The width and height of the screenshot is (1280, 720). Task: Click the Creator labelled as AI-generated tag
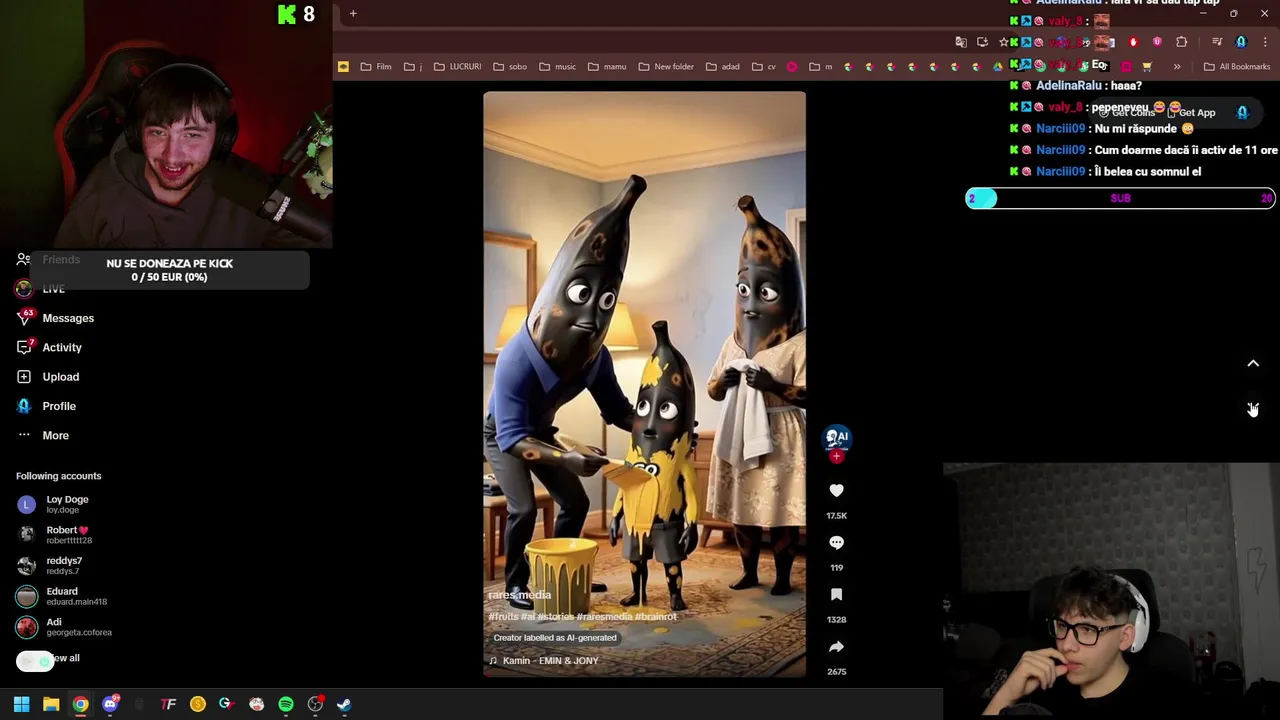pos(554,638)
